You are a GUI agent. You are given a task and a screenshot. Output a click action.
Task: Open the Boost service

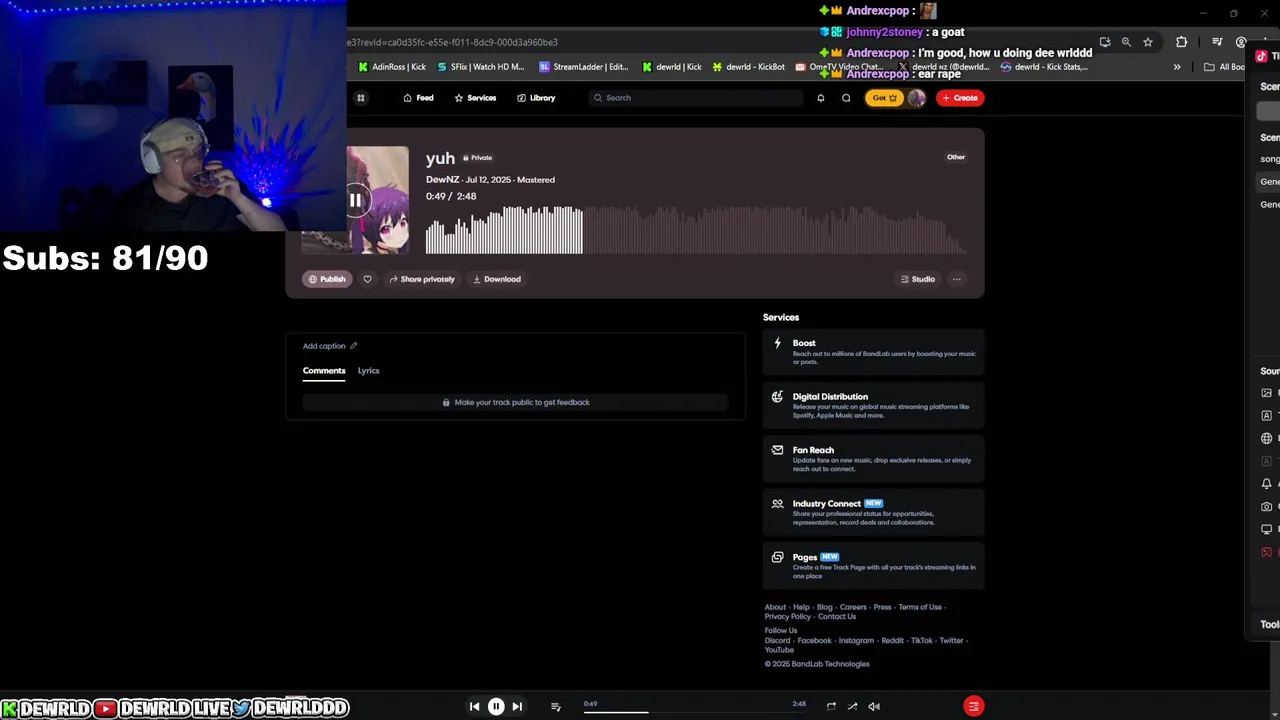(x=874, y=350)
